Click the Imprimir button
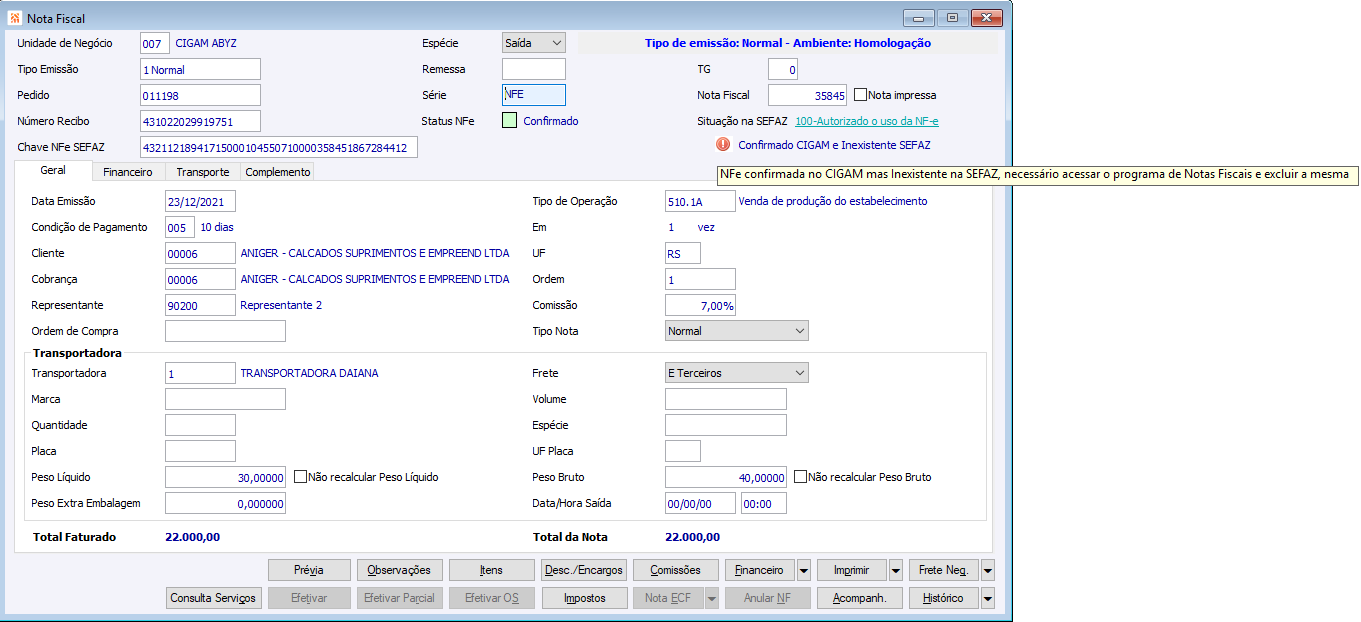 point(852,570)
